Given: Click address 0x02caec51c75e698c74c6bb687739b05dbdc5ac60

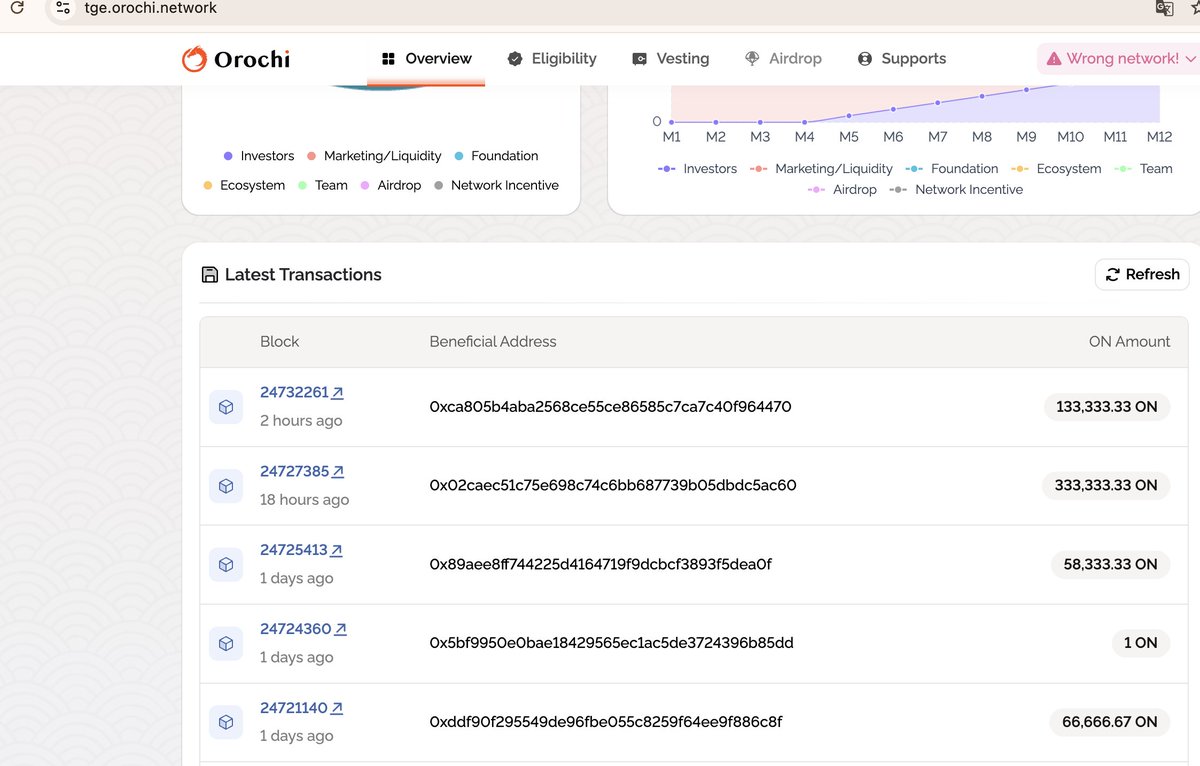Looking at the screenshot, I should (613, 485).
